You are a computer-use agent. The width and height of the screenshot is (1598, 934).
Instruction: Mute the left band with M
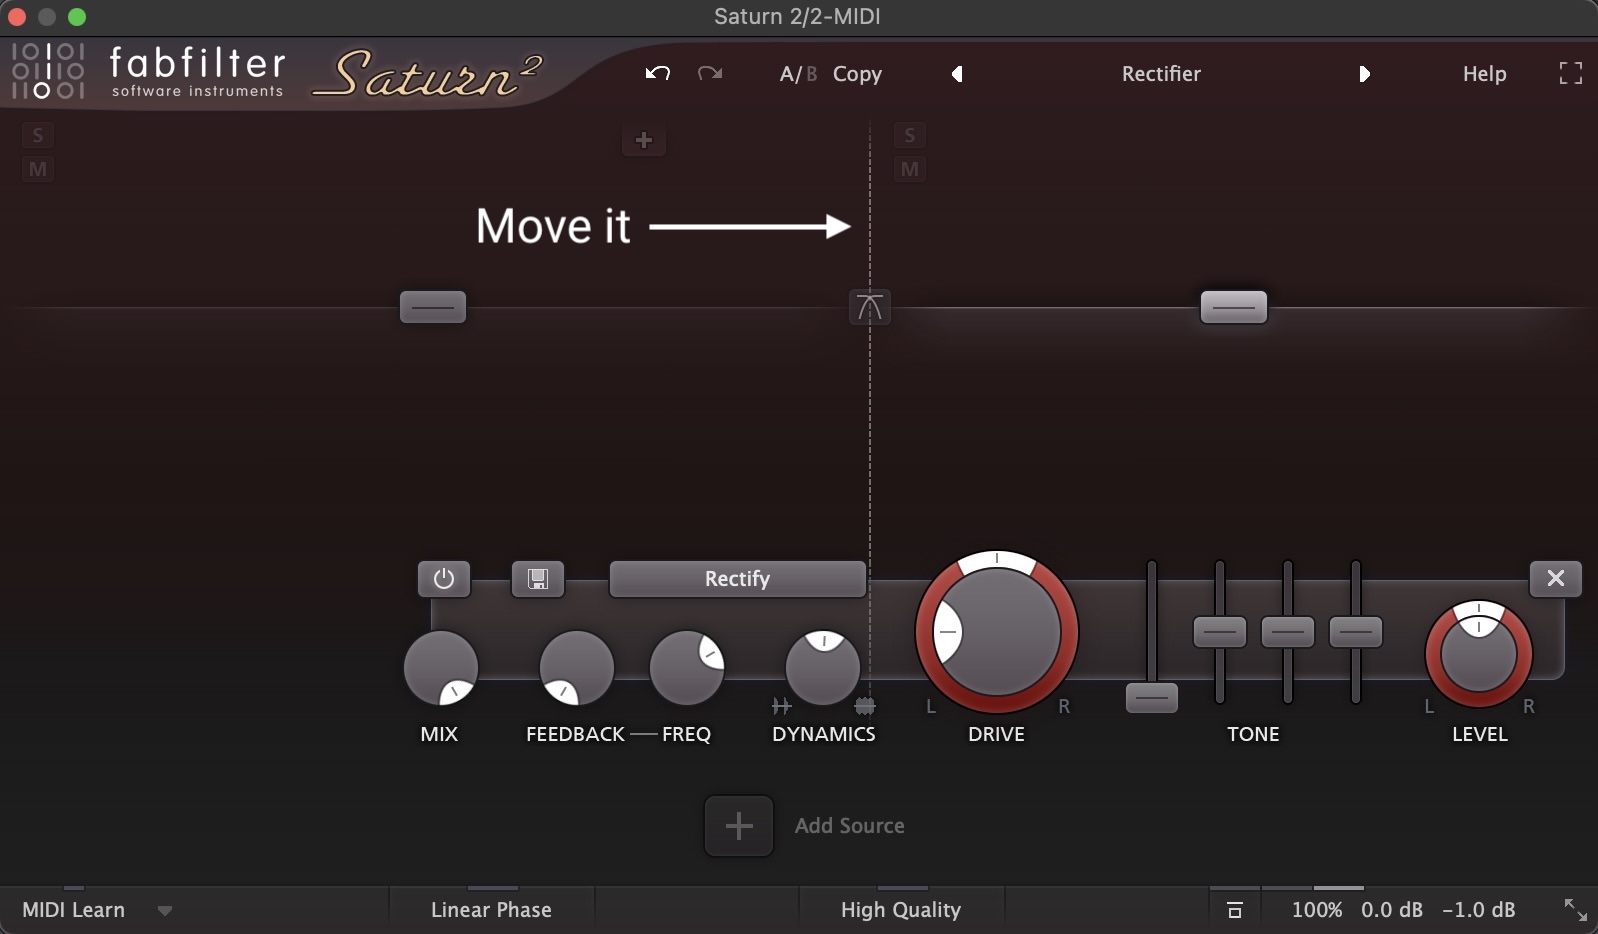[38, 169]
